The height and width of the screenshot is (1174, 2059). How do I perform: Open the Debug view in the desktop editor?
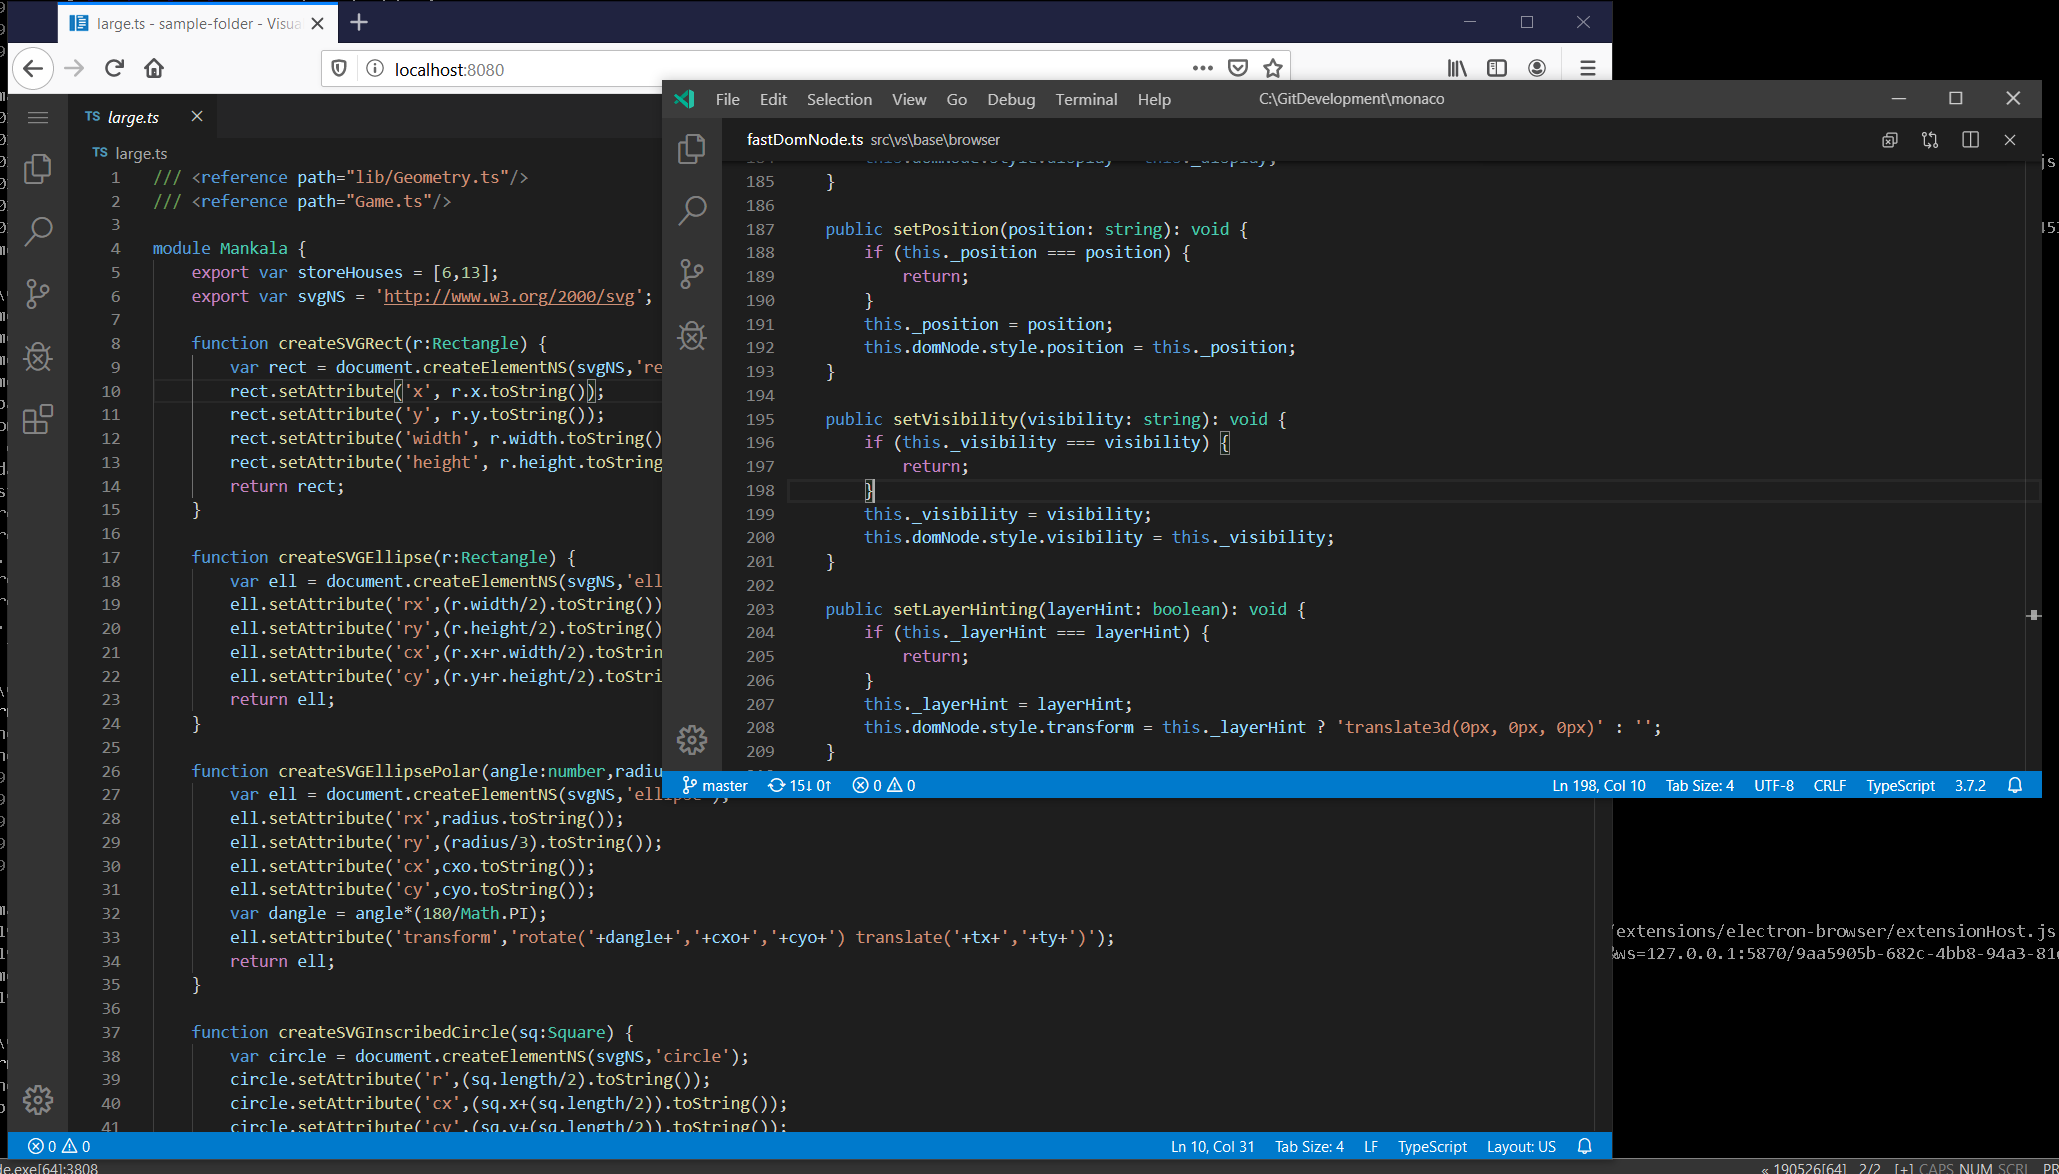pos(692,337)
